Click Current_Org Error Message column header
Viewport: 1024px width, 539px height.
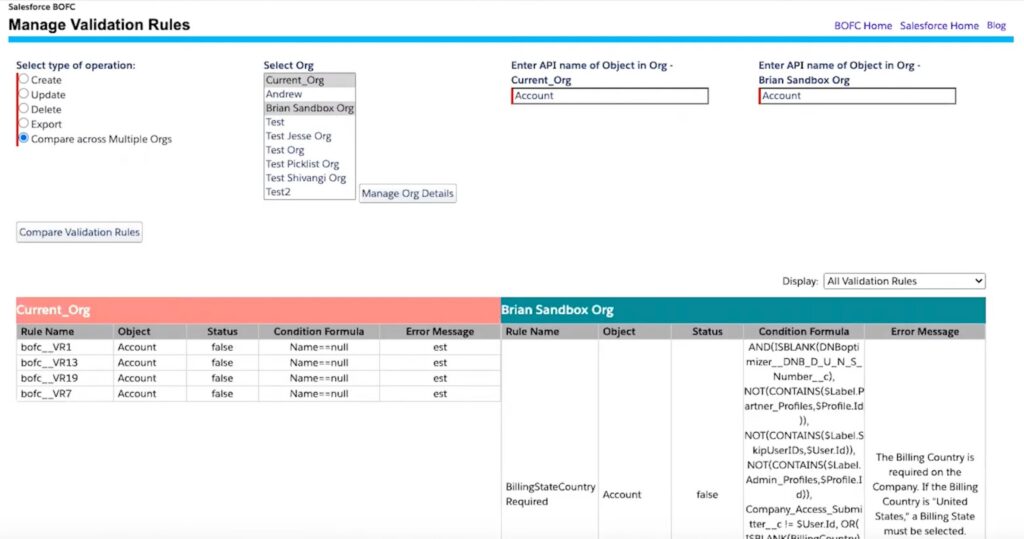(x=440, y=331)
